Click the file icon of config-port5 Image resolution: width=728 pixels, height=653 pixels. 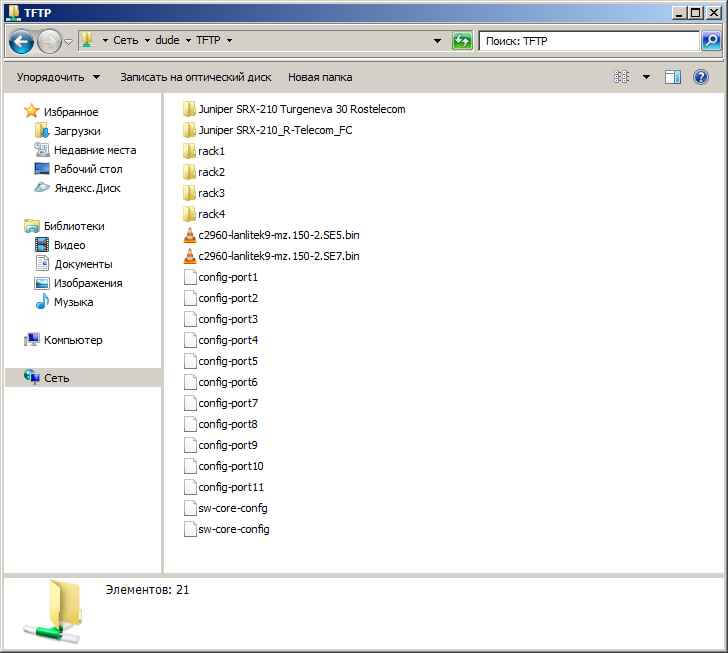tap(190, 361)
